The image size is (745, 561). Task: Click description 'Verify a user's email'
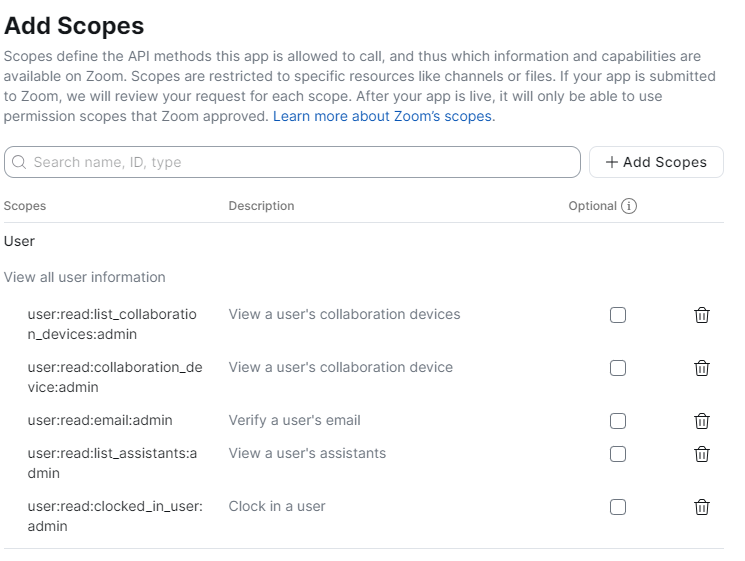click(295, 420)
